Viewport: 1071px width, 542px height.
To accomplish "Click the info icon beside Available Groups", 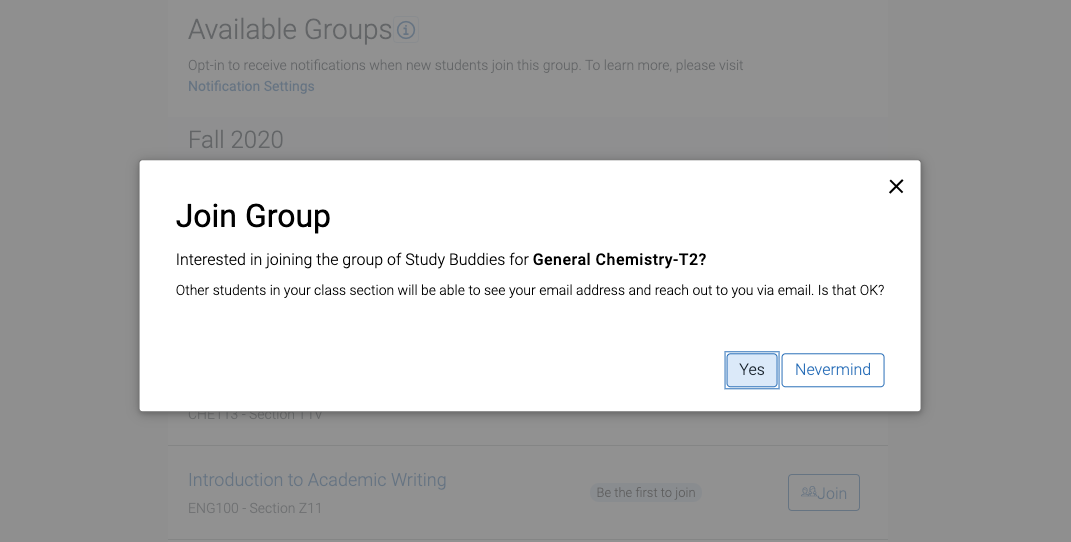I will pyautogui.click(x=405, y=30).
